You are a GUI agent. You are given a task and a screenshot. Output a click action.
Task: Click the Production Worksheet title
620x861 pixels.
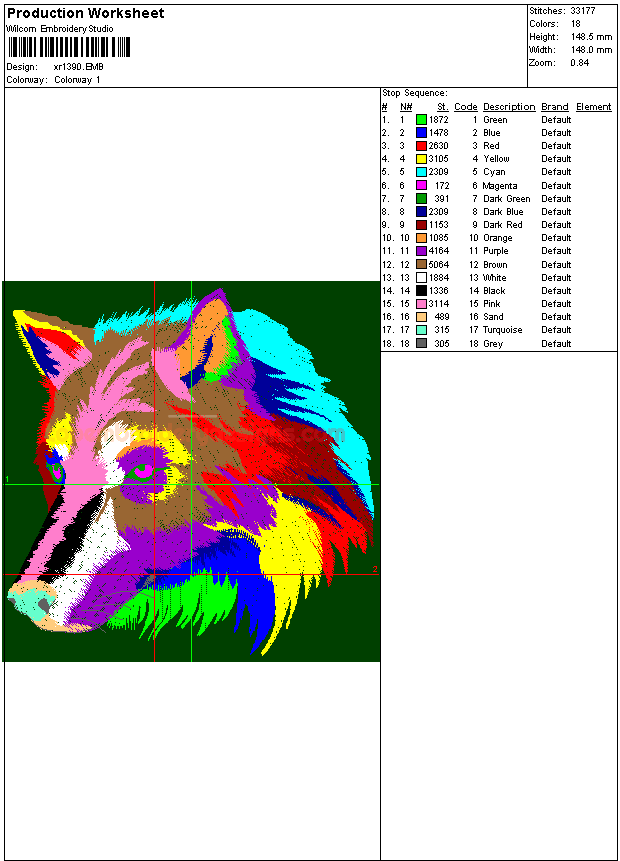85,14
